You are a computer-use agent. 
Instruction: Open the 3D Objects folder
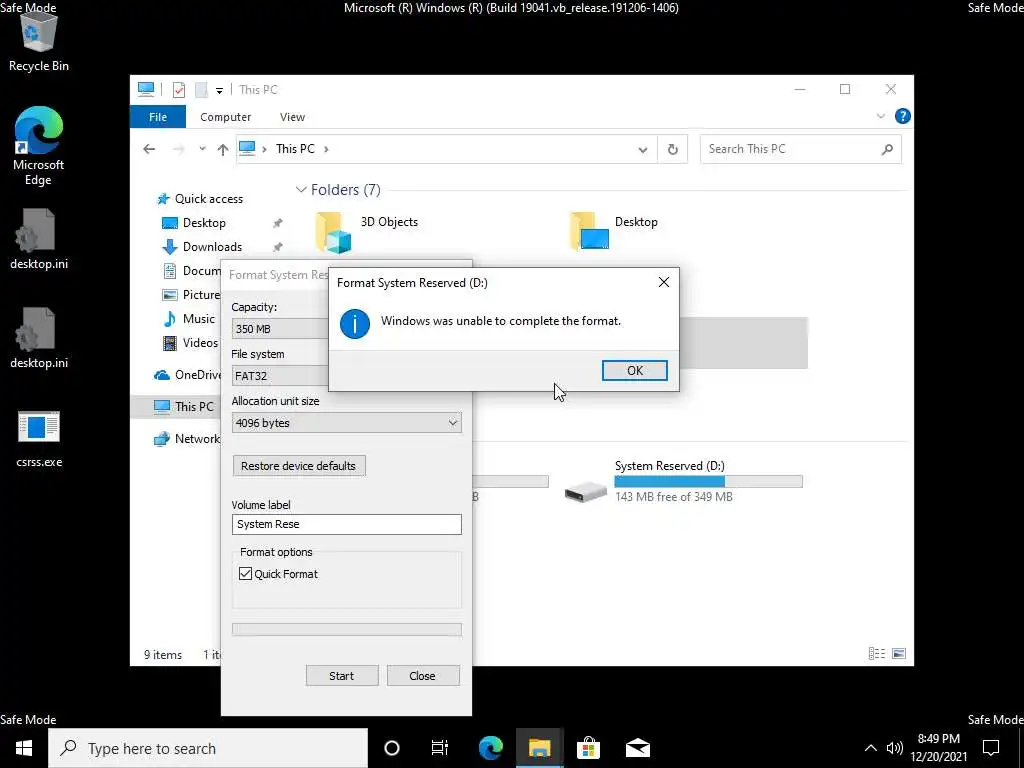(x=367, y=232)
